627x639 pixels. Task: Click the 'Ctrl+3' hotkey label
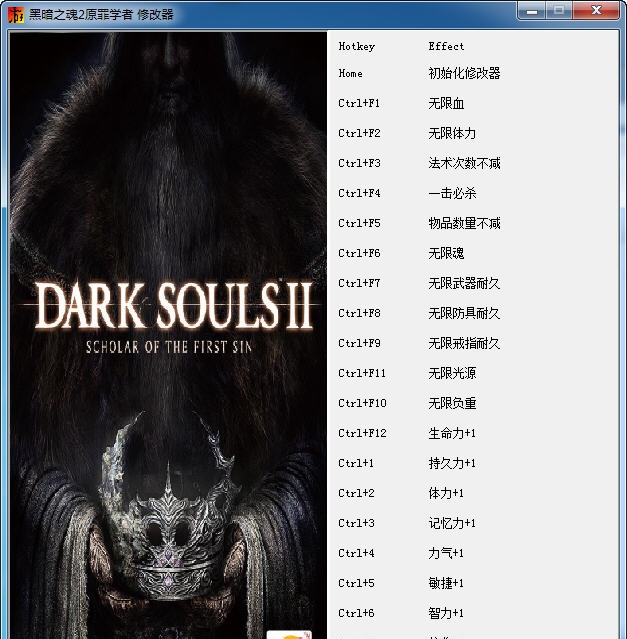tap(356, 523)
